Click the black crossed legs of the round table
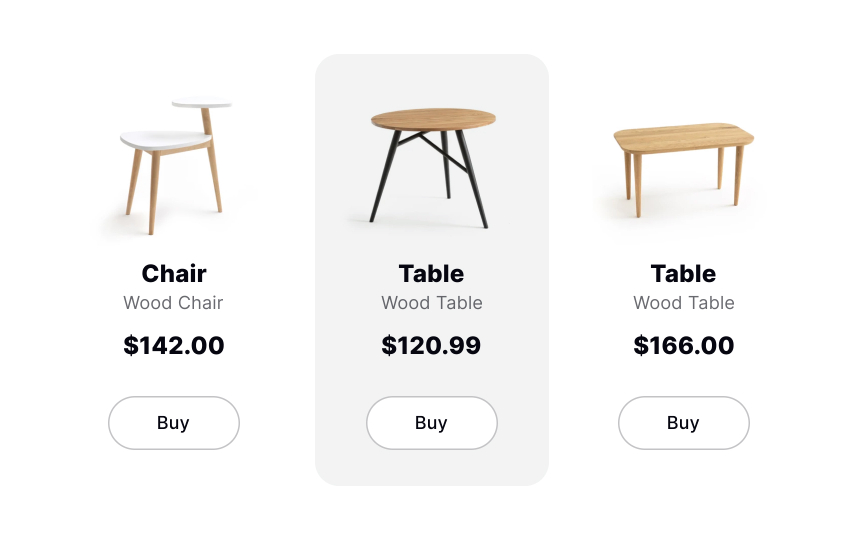 click(x=430, y=177)
